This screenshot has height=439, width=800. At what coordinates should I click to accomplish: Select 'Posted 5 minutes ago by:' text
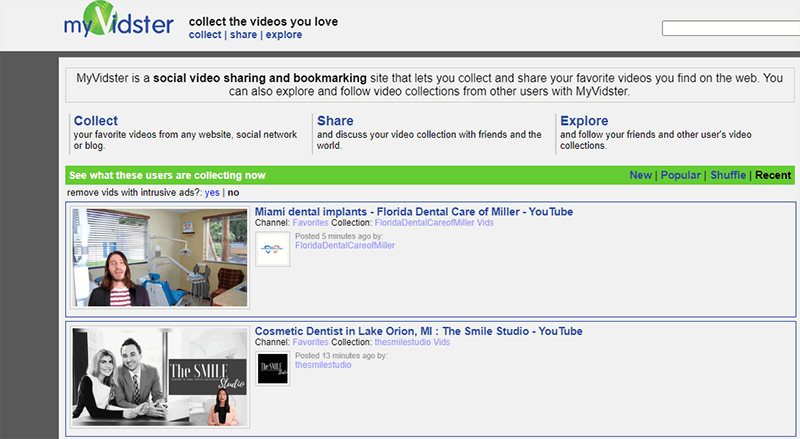coord(339,236)
